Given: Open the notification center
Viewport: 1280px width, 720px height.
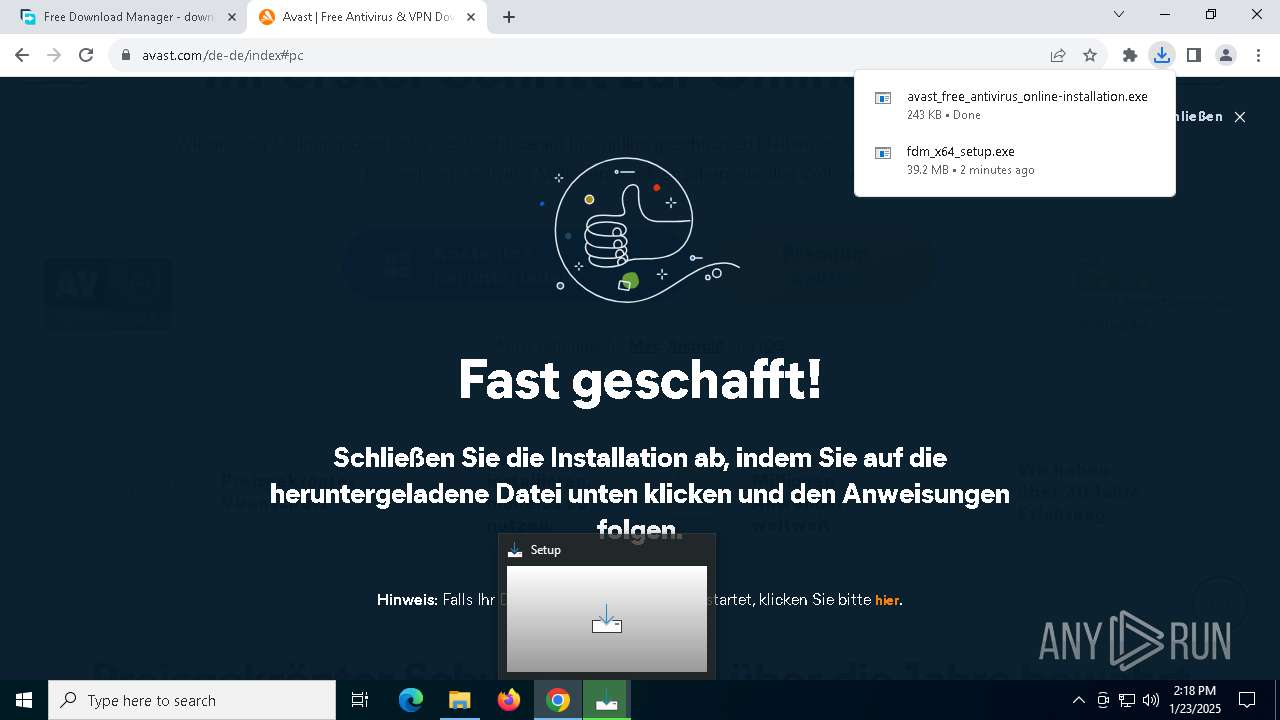Looking at the screenshot, I should 1247,700.
